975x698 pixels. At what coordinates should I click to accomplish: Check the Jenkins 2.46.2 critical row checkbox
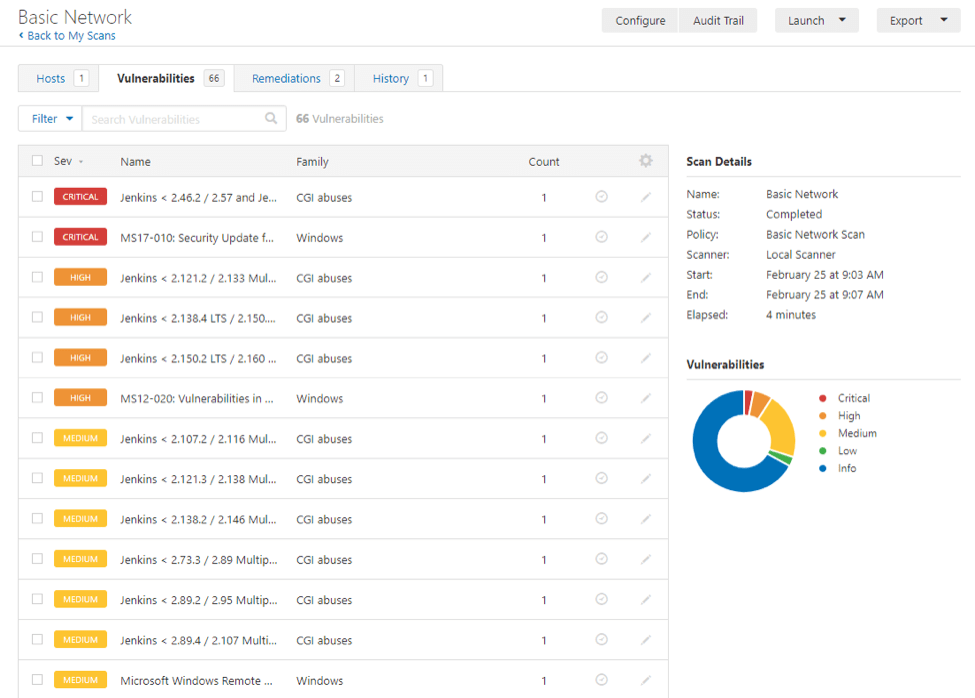coord(37,197)
